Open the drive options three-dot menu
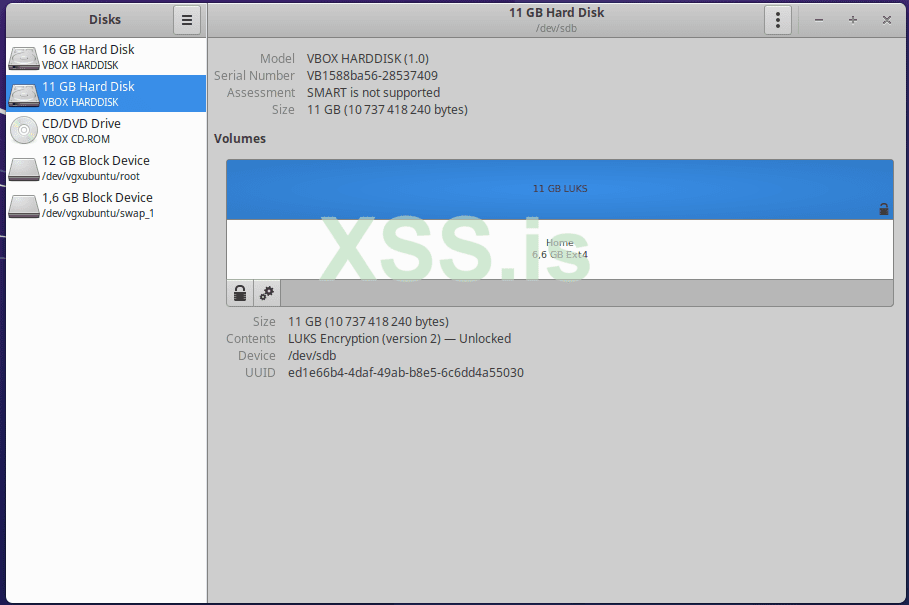Viewport: 909px width, 605px height. pos(777,20)
